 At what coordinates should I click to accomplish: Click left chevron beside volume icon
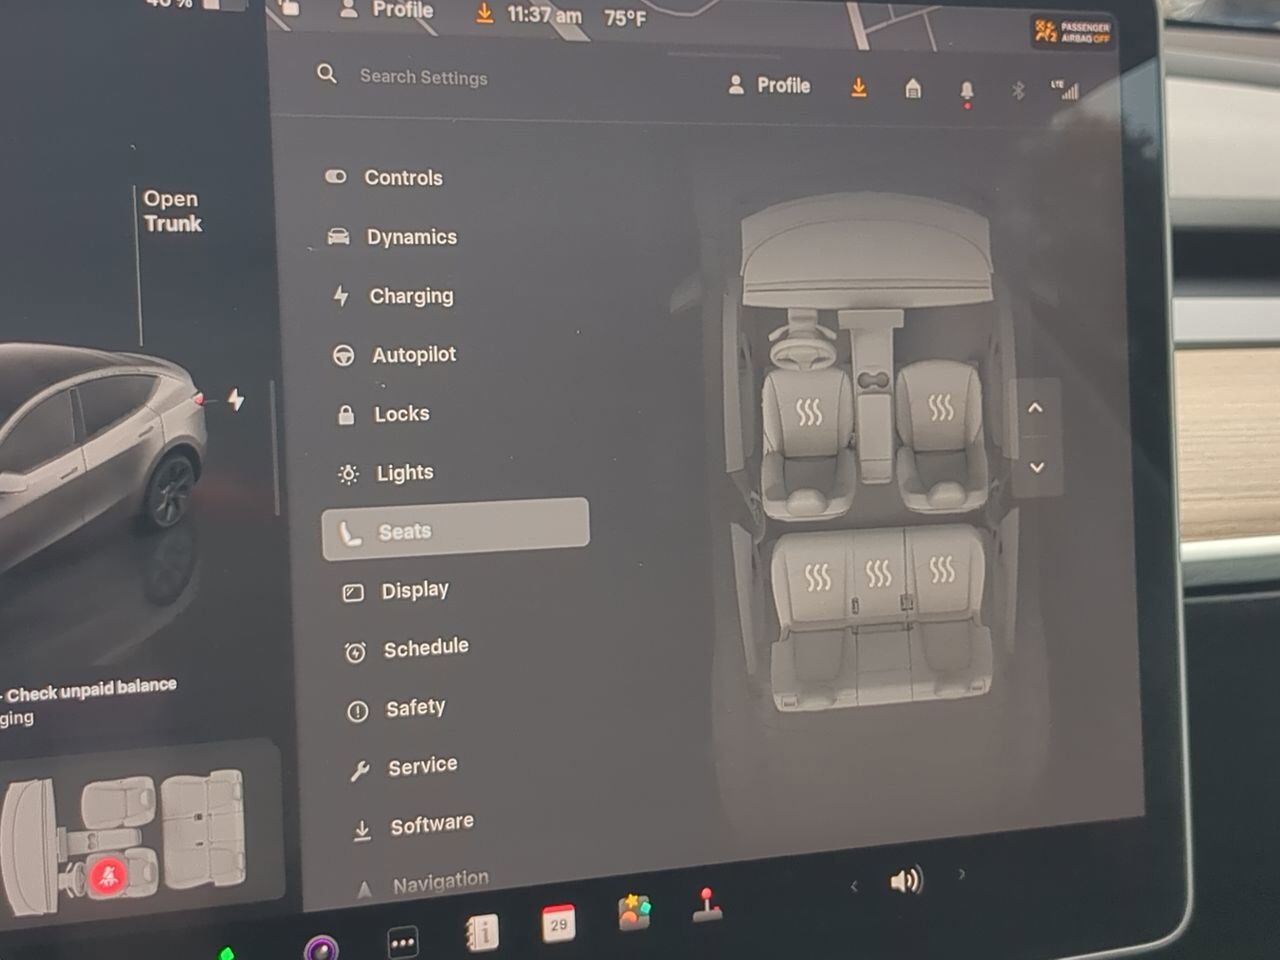click(854, 886)
